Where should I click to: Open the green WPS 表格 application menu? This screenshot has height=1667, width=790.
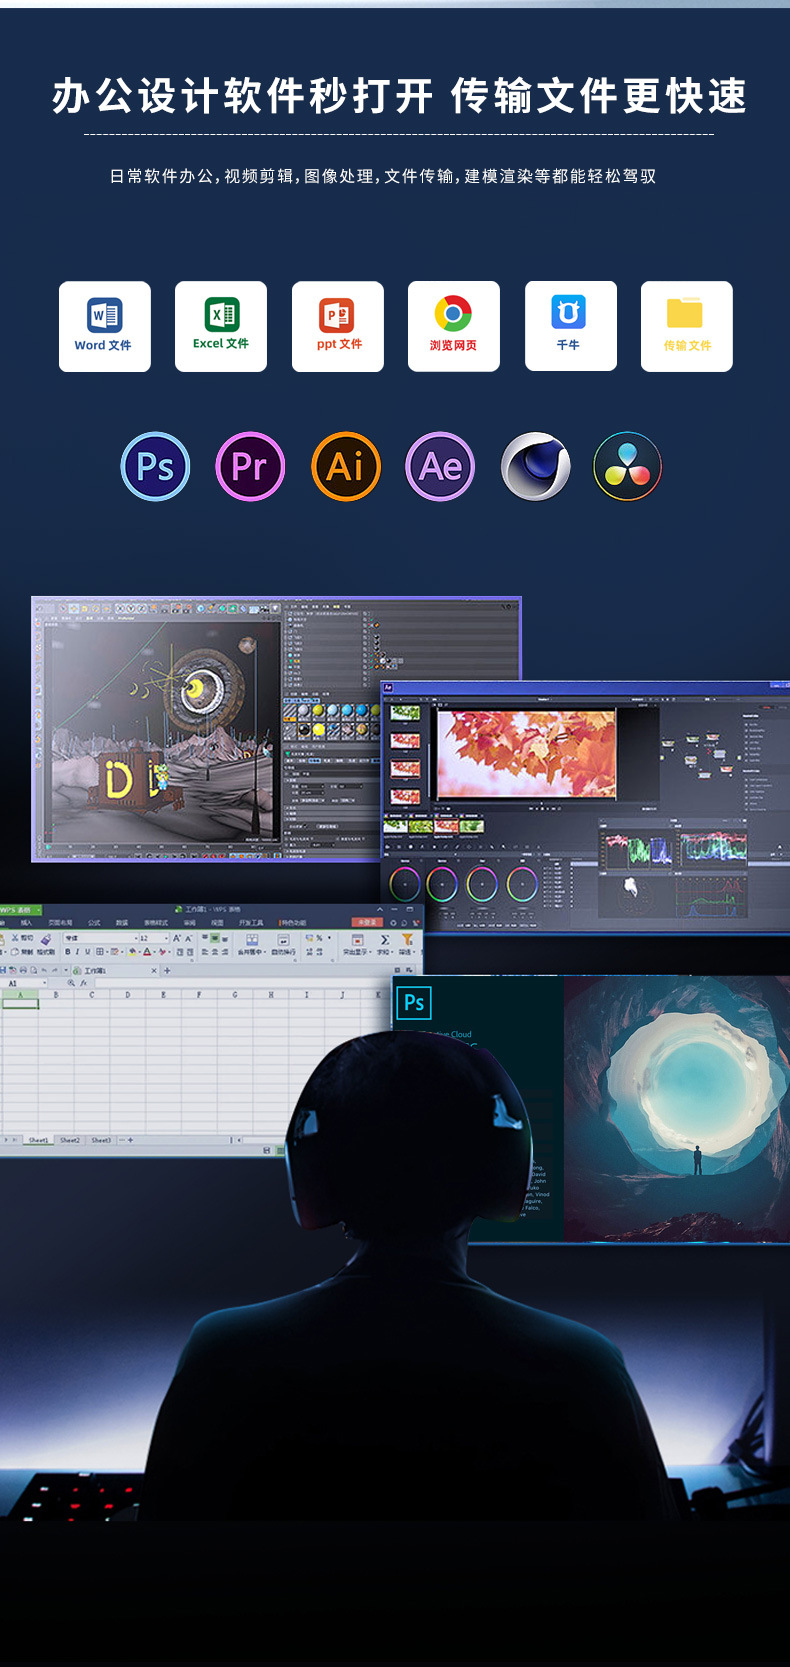pos(19,910)
